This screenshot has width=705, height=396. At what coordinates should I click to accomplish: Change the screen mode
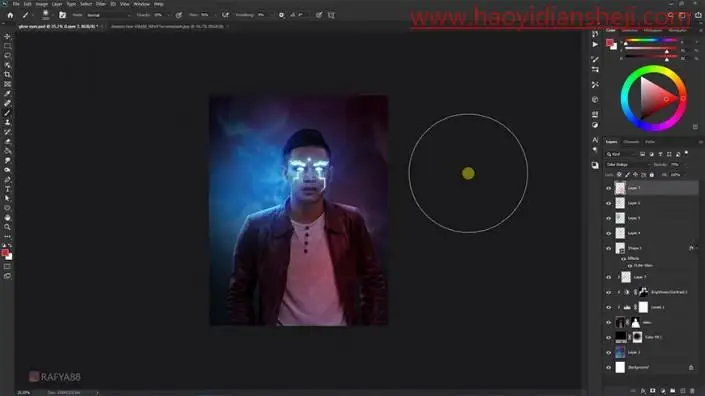(x=7, y=276)
